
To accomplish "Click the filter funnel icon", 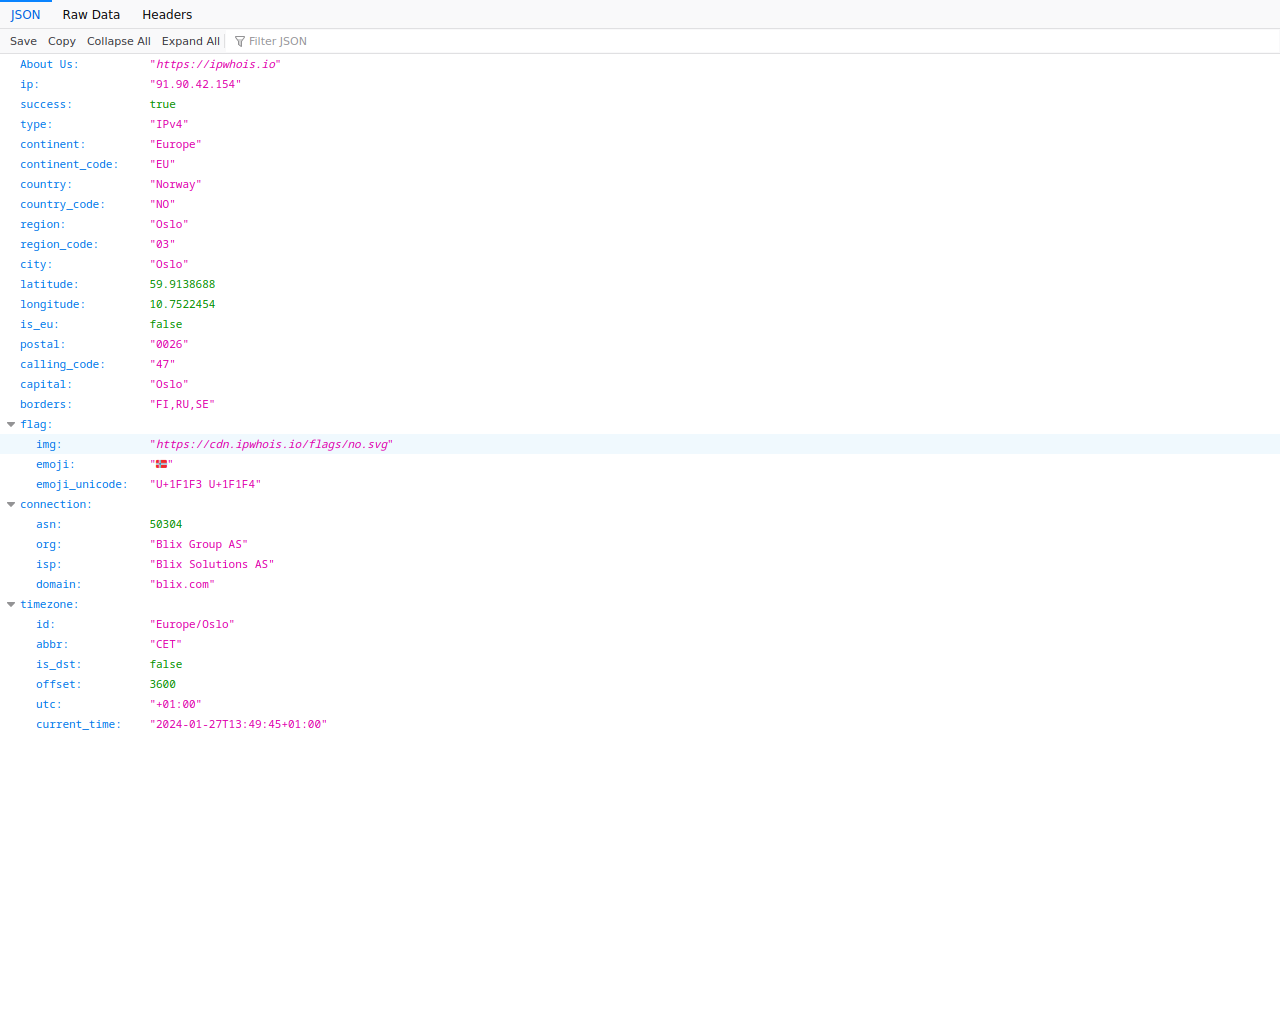I will (240, 41).
